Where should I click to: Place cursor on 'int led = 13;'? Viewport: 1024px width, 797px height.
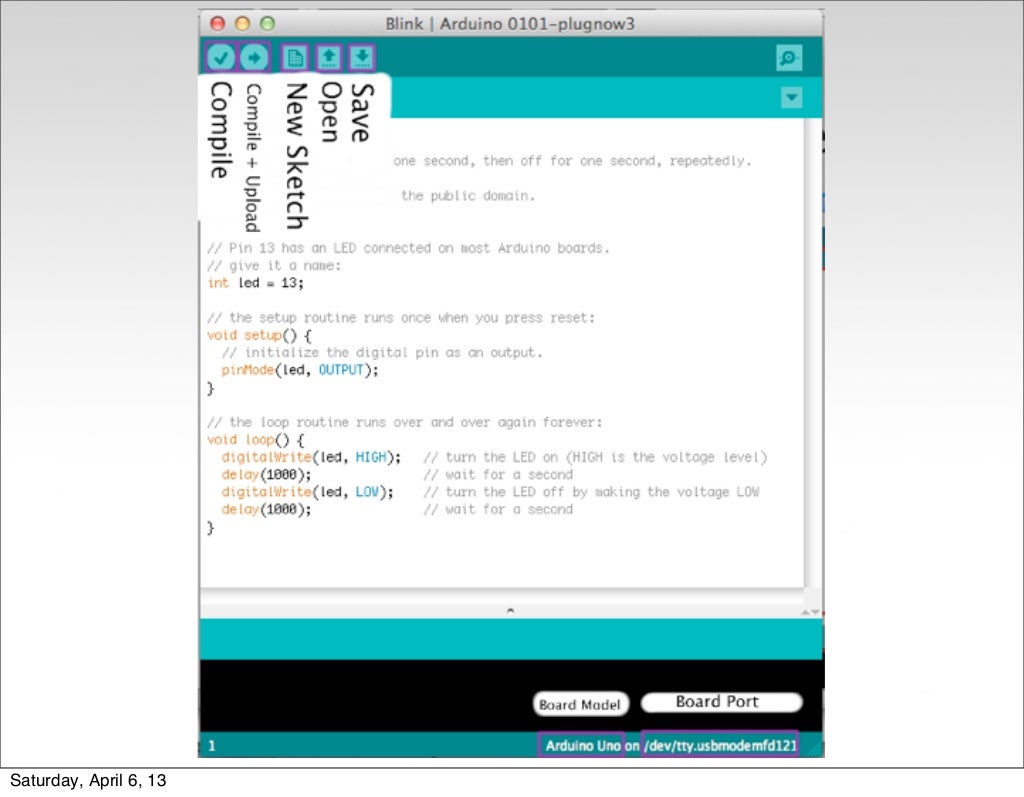pyautogui.click(x=255, y=283)
